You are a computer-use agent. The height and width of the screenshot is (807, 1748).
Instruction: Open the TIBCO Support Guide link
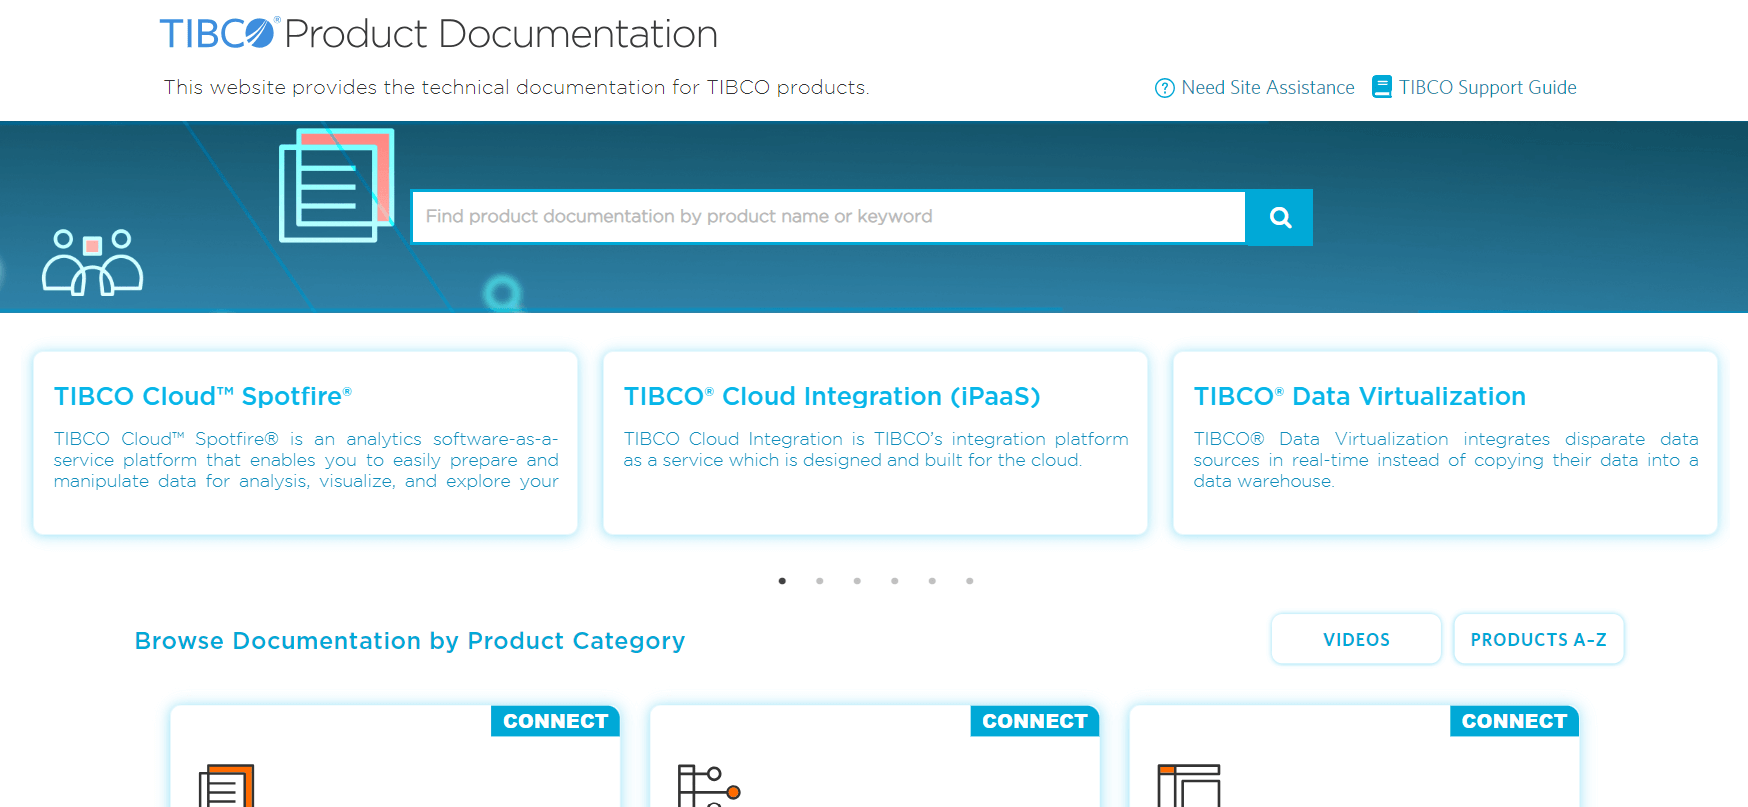(x=1487, y=88)
